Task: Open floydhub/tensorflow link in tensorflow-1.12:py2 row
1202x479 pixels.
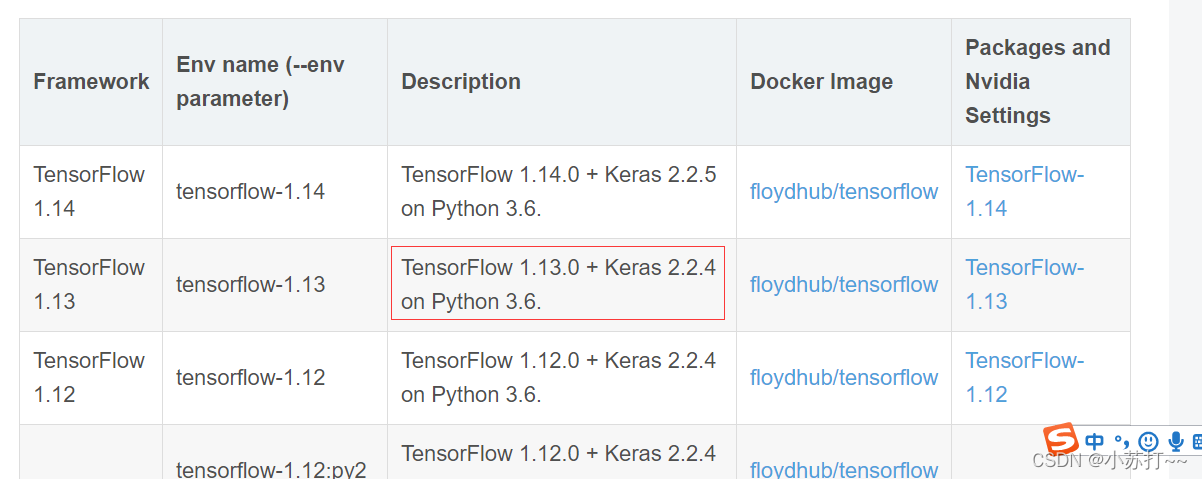Action: [844, 468]
